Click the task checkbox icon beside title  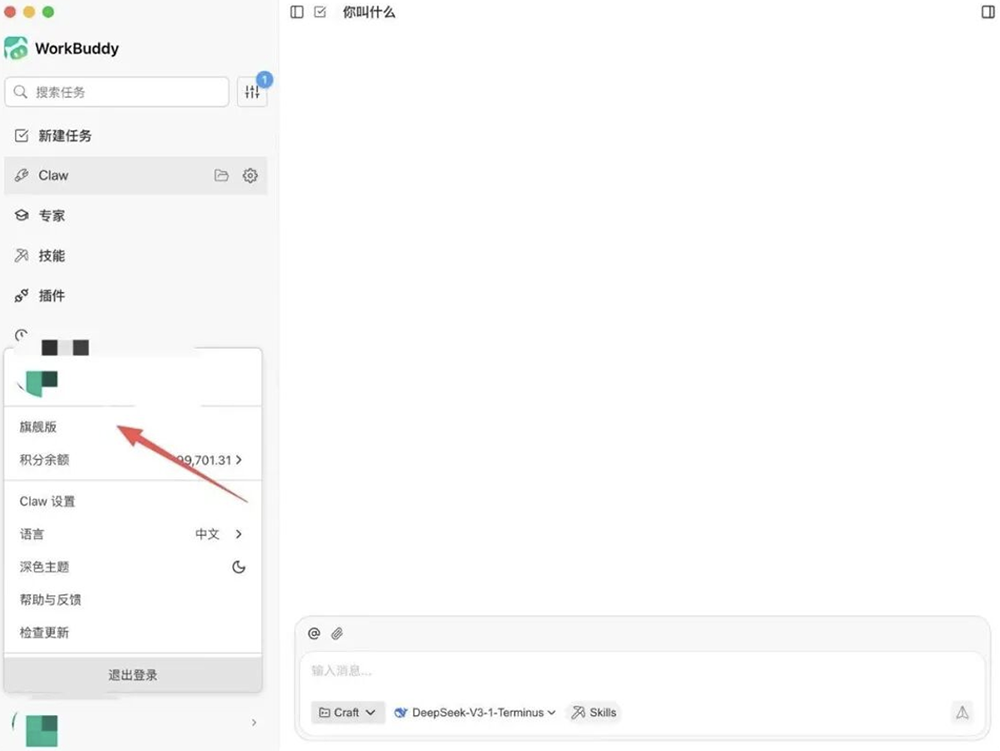click(320, 12)
